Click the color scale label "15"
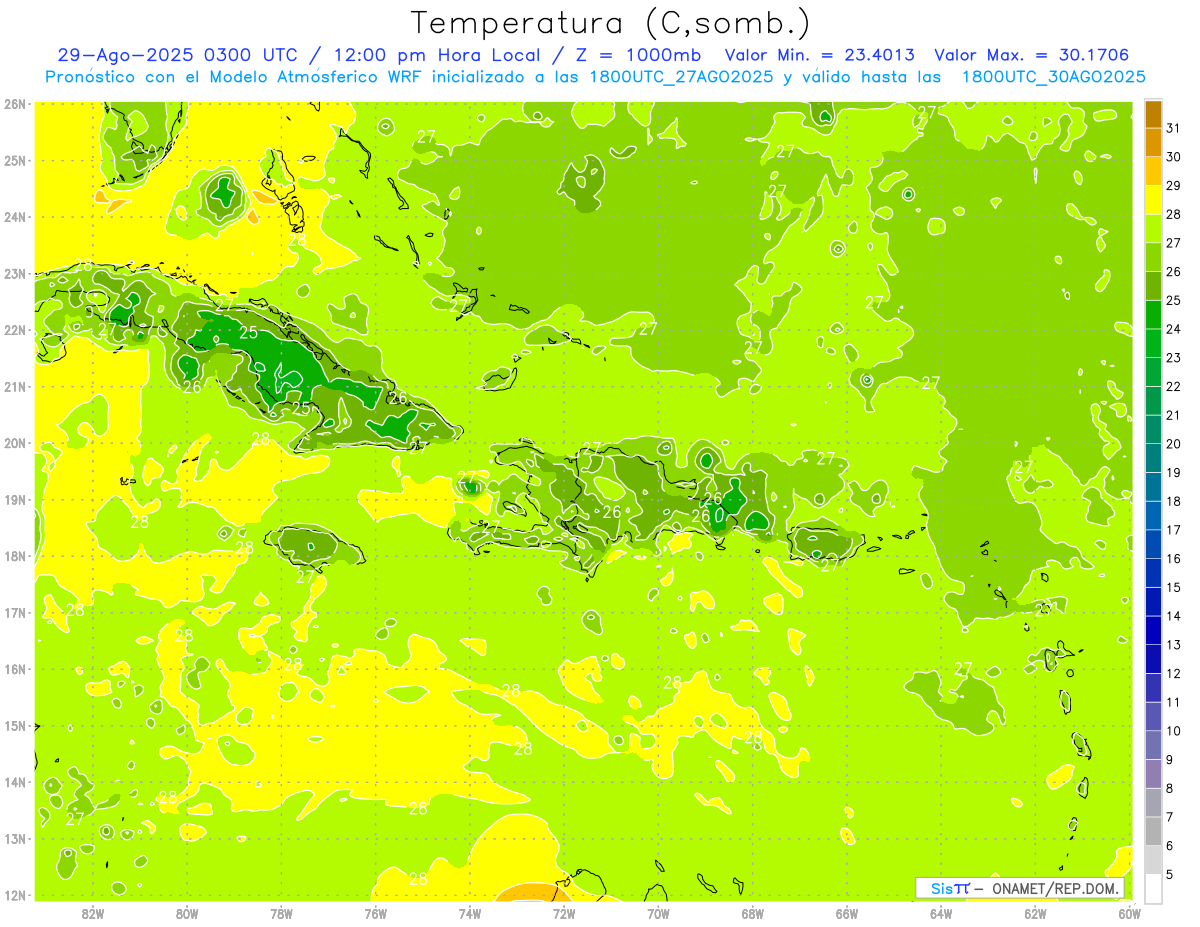 click(x=1174, y=588)
